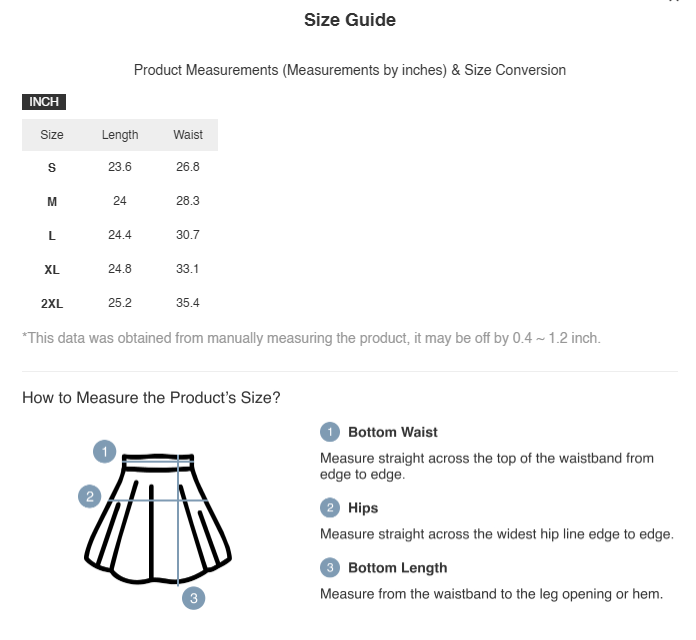This screenshot has width=696, height=640.
Task: Click the S size row label
Action: click(x=52, y=168)
